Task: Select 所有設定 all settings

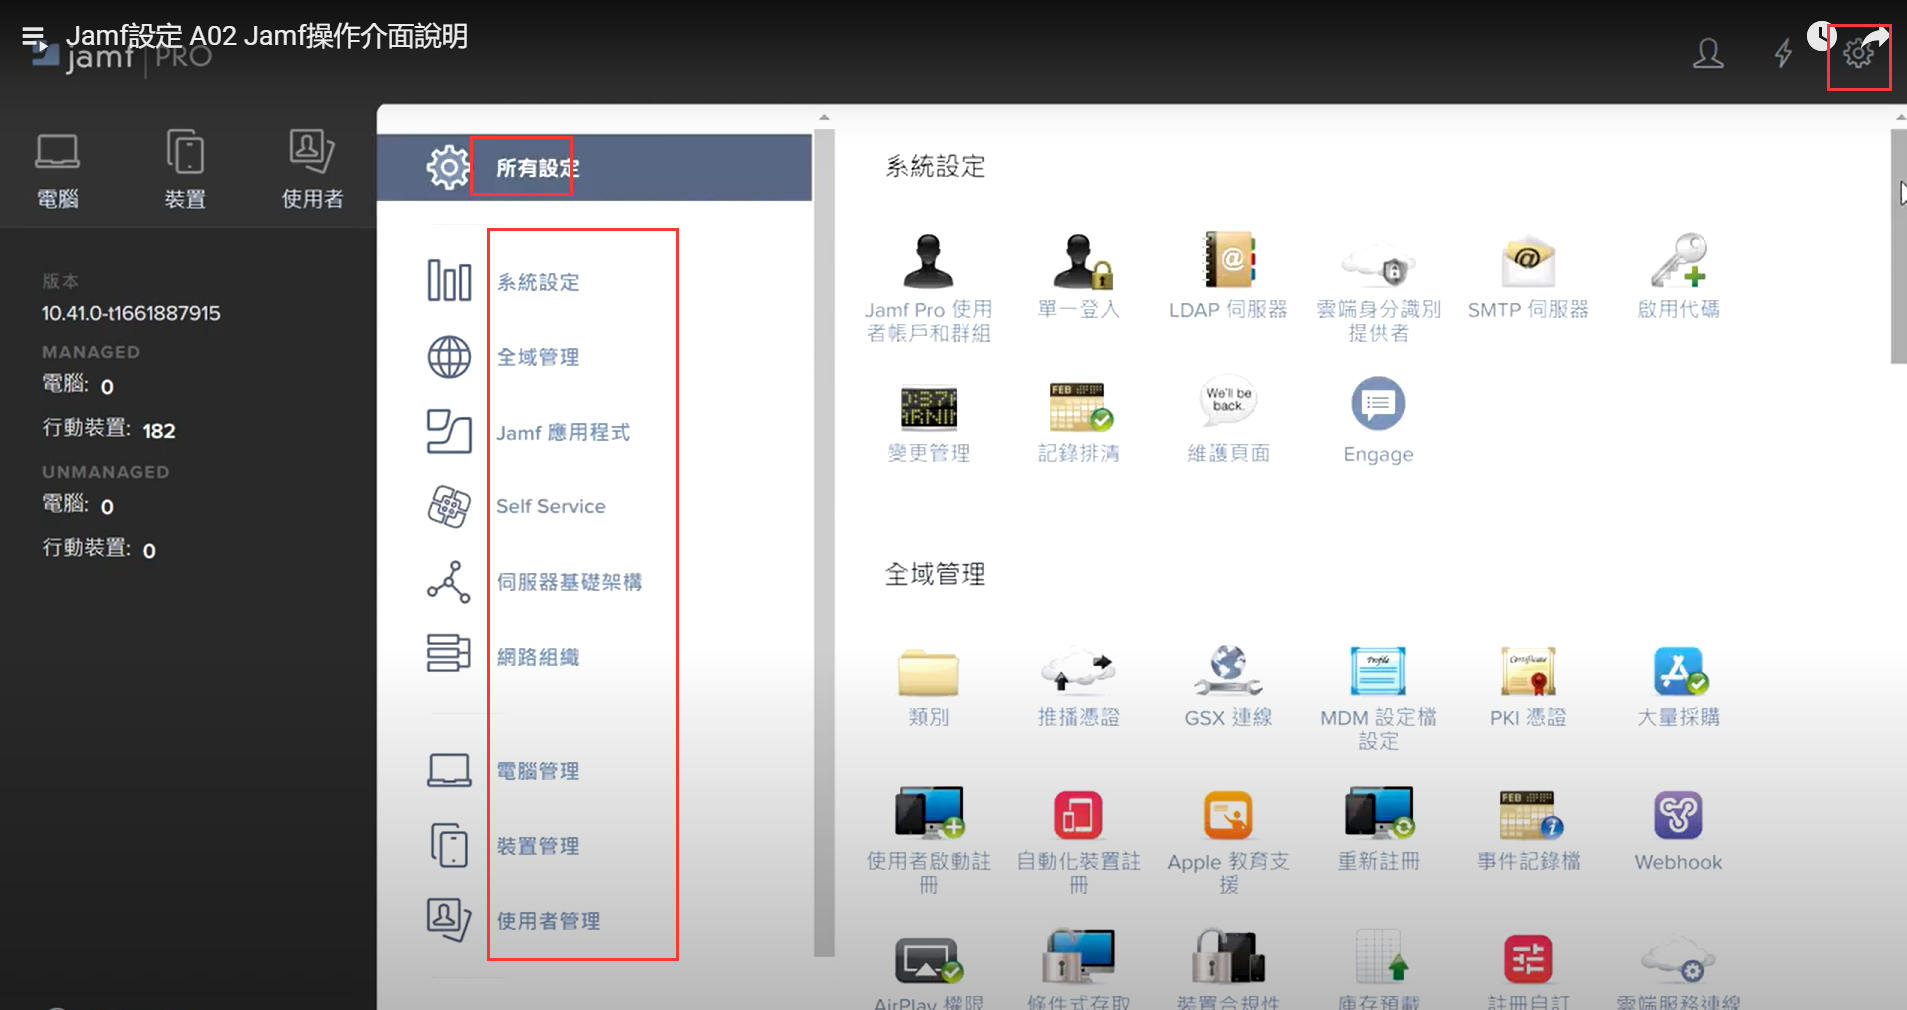Action: 594,167
